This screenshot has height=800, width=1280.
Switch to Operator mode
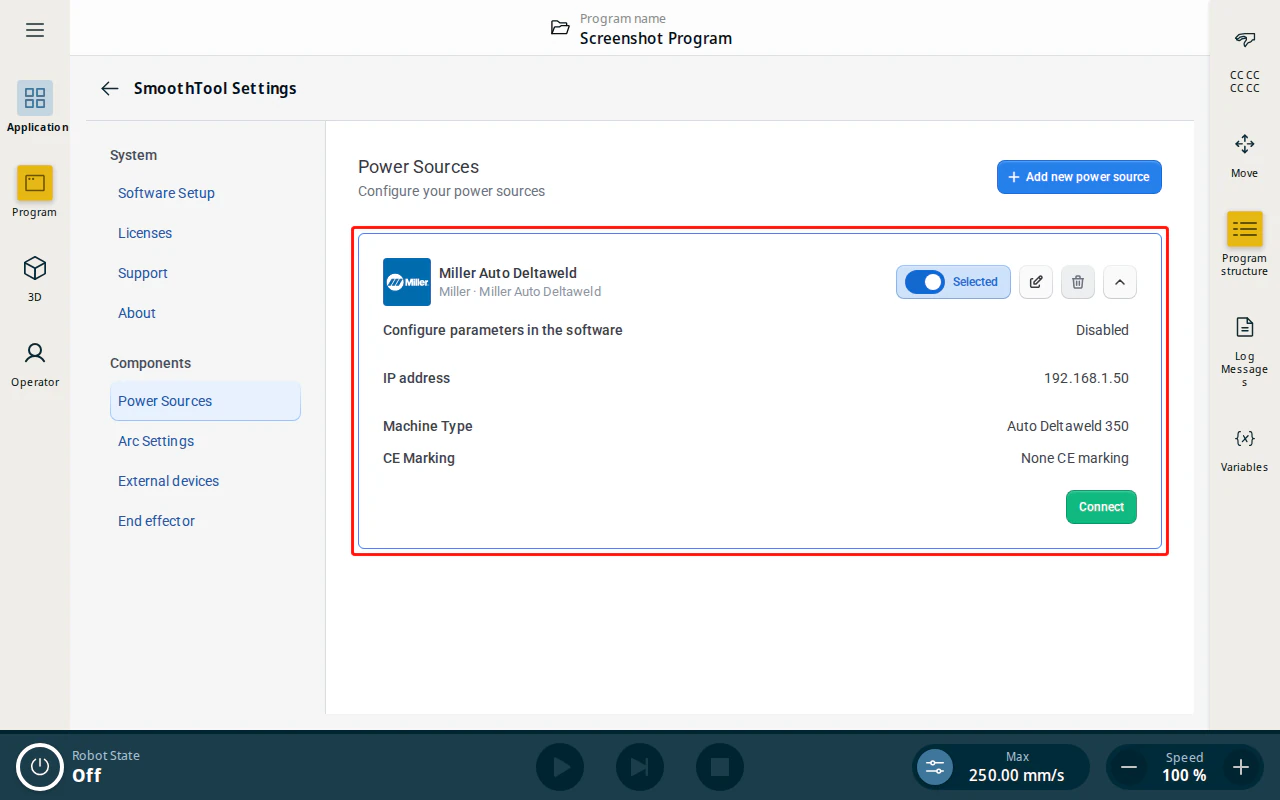[35, 362]
